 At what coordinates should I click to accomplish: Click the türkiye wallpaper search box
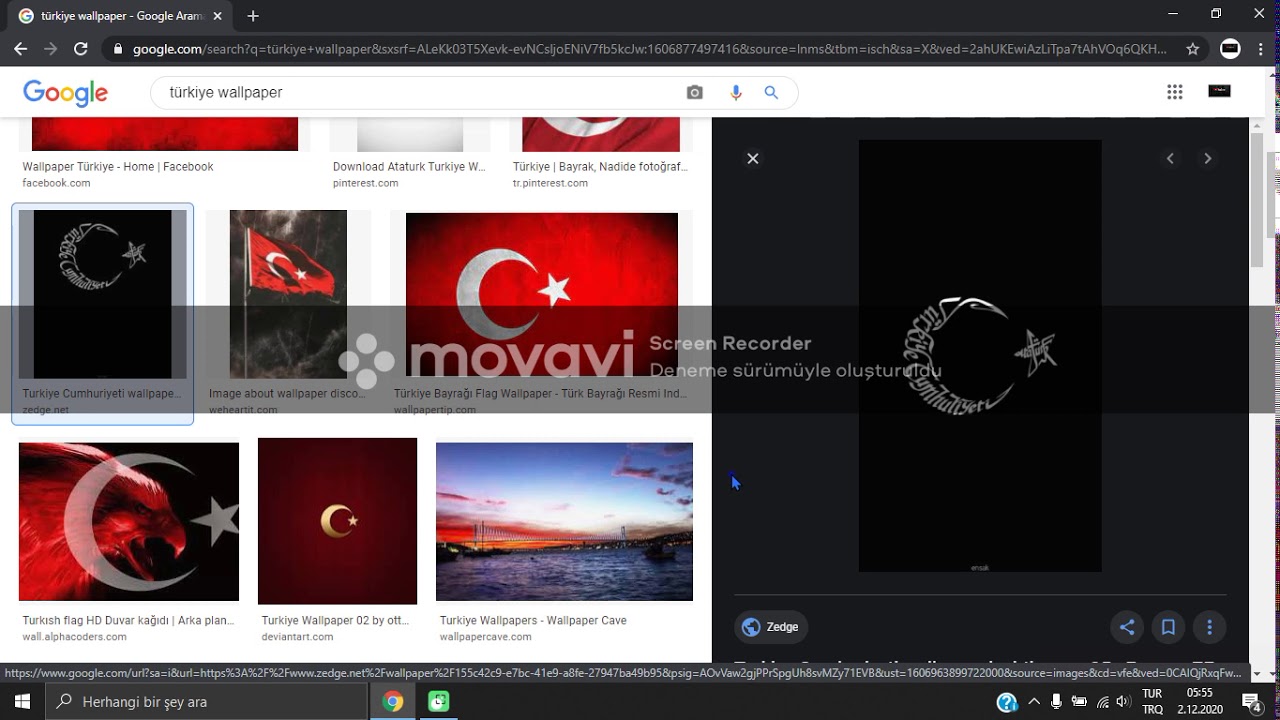tap(420, 92)
